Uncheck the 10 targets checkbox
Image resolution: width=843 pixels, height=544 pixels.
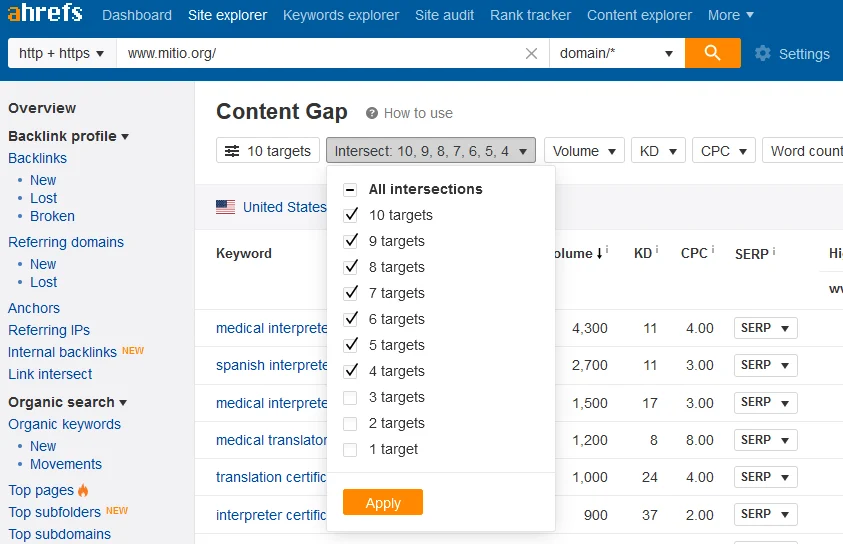pos(350,215)
